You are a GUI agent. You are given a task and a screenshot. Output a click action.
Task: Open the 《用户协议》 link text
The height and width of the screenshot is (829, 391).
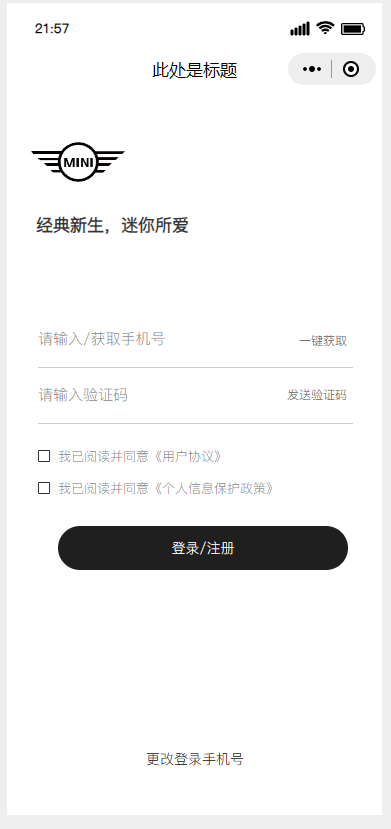click(187, 456)
